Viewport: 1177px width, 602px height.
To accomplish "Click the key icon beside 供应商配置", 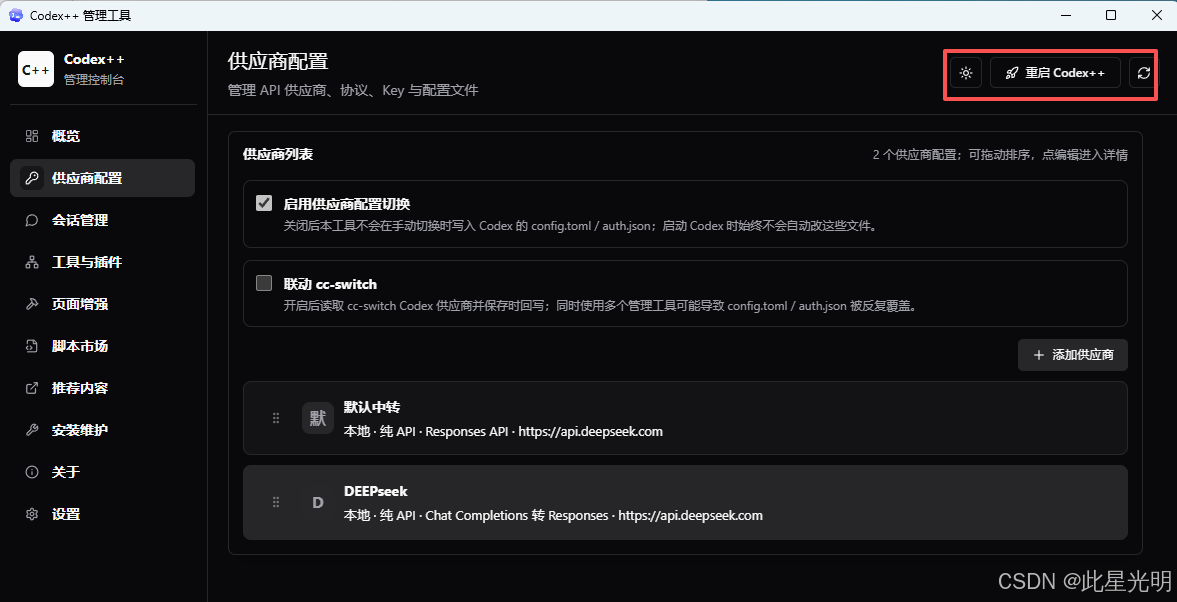I will coord(32,178).
